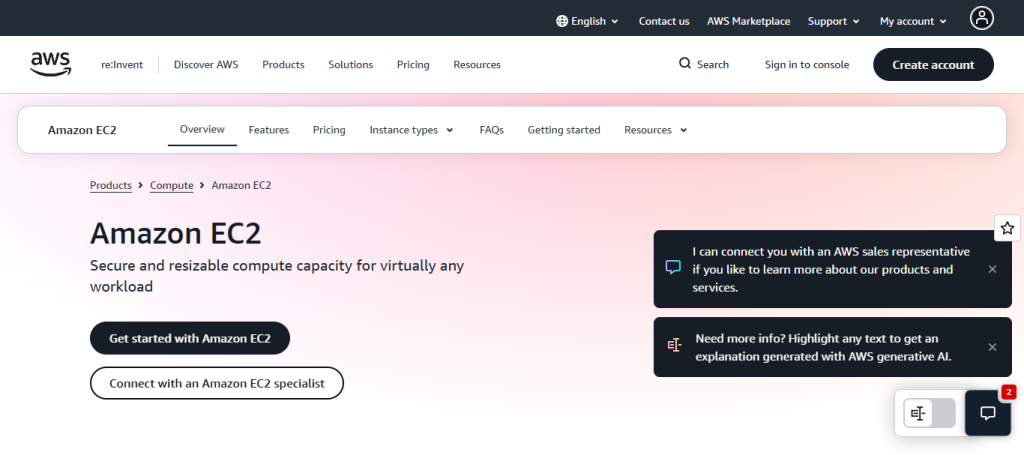Expand the Support menu
1024x455 pixels.
click(834, 21)
